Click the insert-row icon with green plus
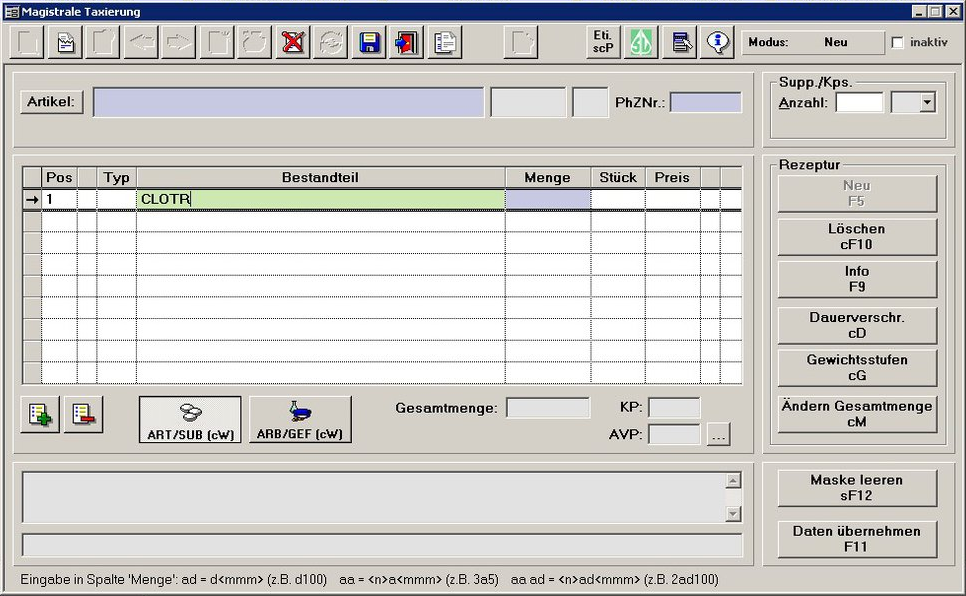Image resolution: width=966 pixels, height=596 pixels. click(x=38, y=414)
